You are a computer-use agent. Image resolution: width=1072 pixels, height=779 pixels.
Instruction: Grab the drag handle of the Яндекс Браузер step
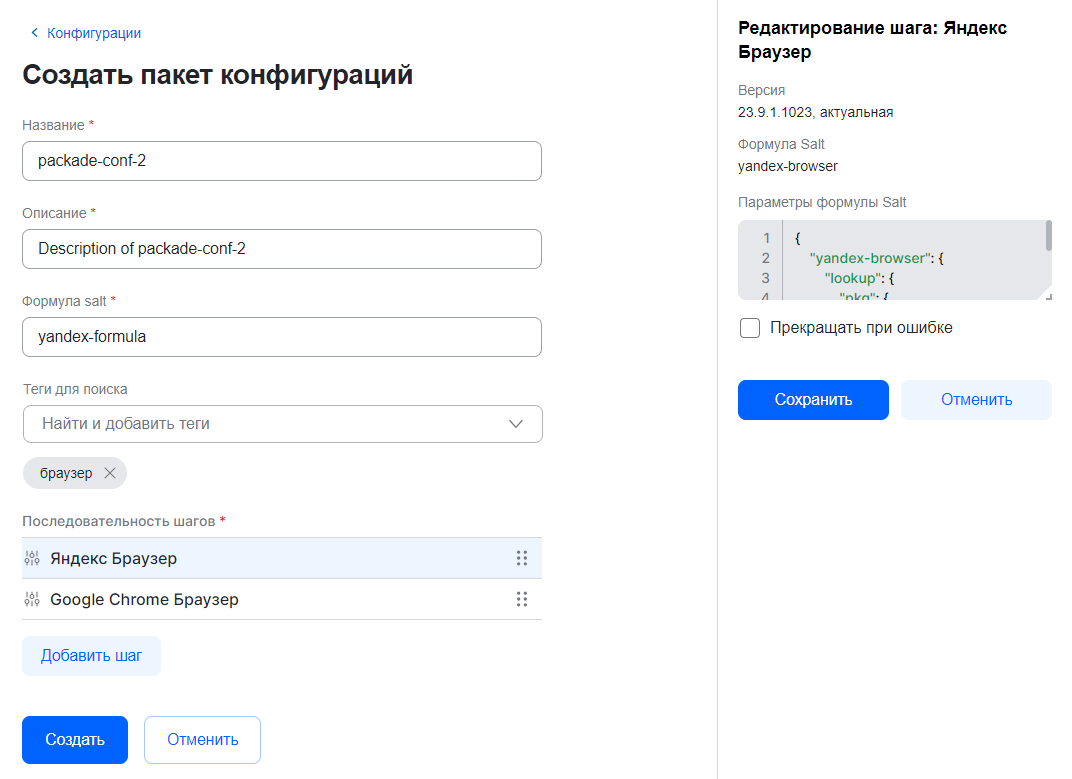tap(521, 558)
